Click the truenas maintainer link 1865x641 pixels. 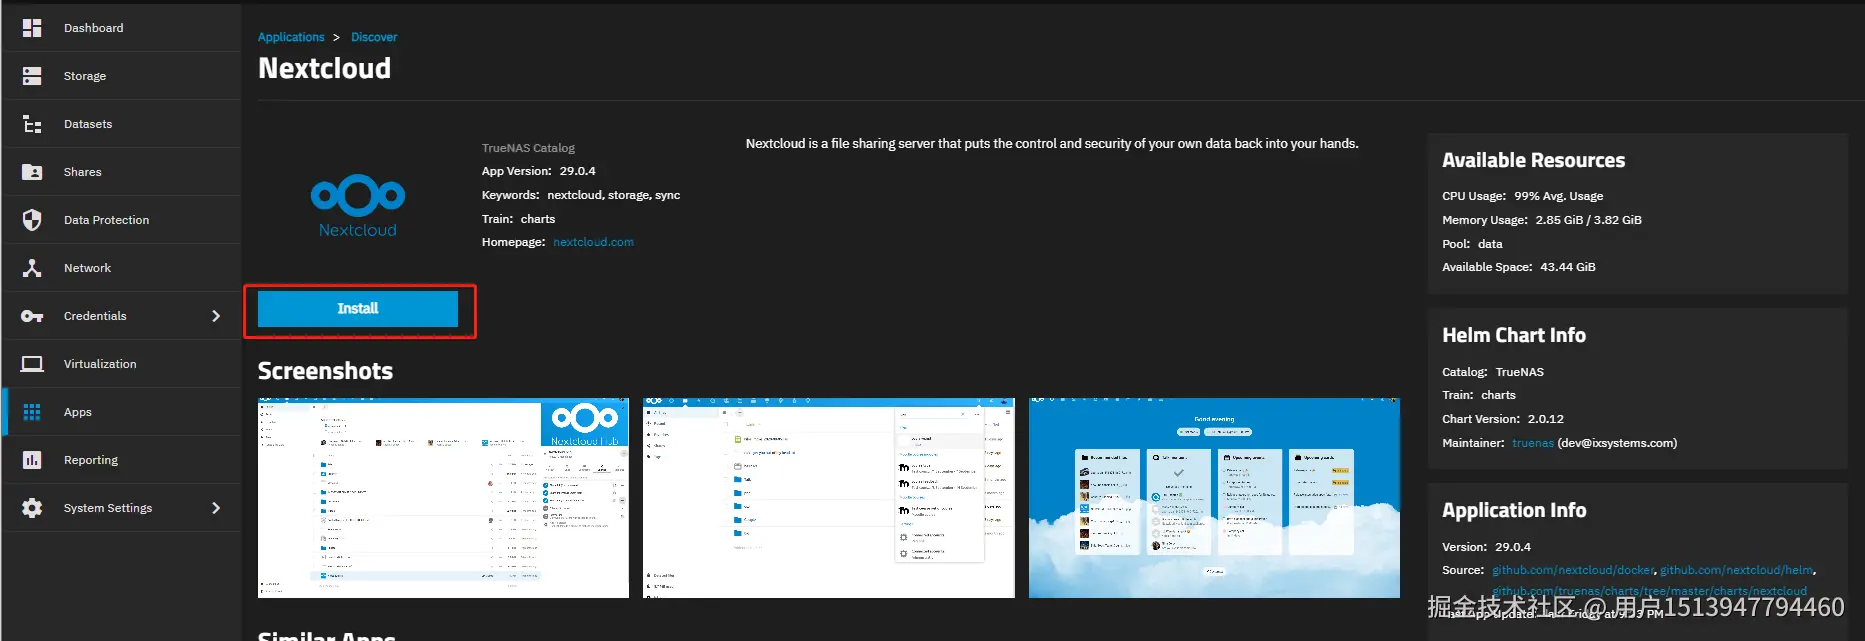[x=1533, y=443]
